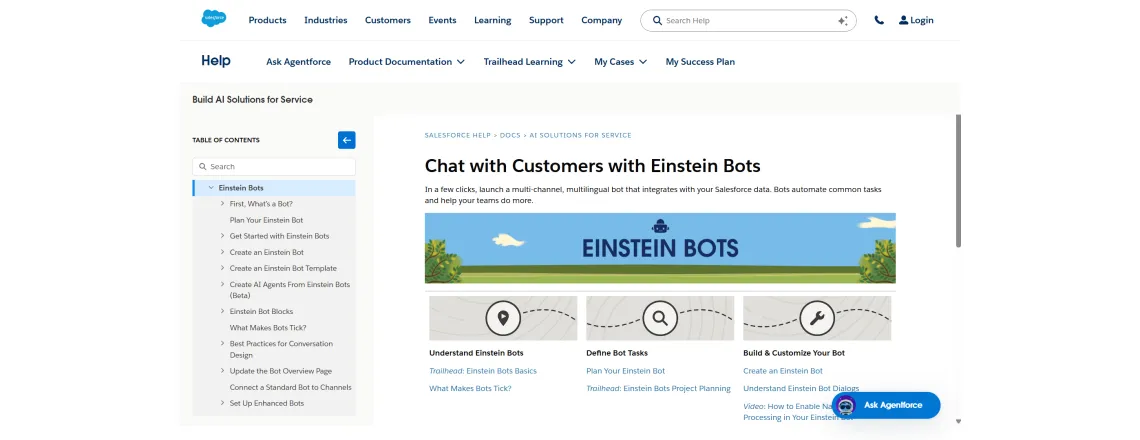Click the wrench icon card
Image resolution: width=1140 pixels, height=440 pixels.
[817, 318]
